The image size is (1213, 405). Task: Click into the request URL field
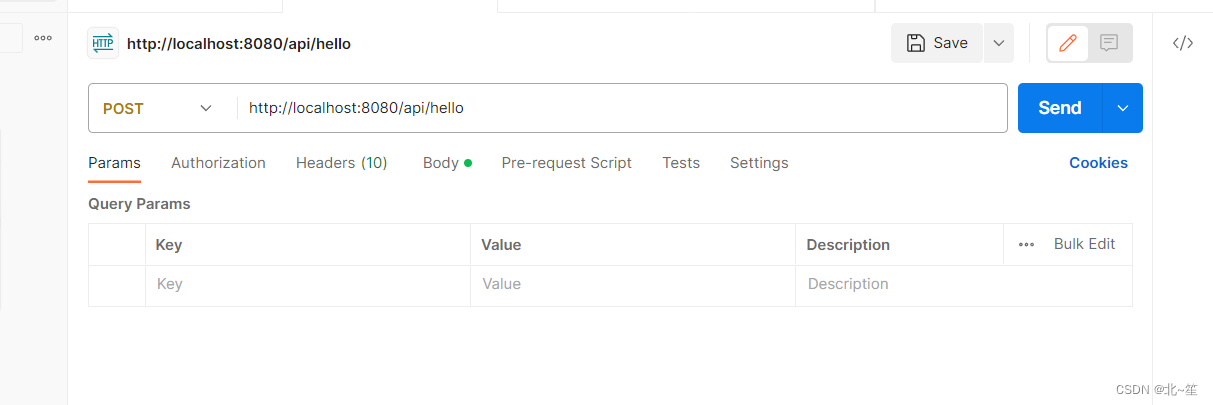[620, 108]
